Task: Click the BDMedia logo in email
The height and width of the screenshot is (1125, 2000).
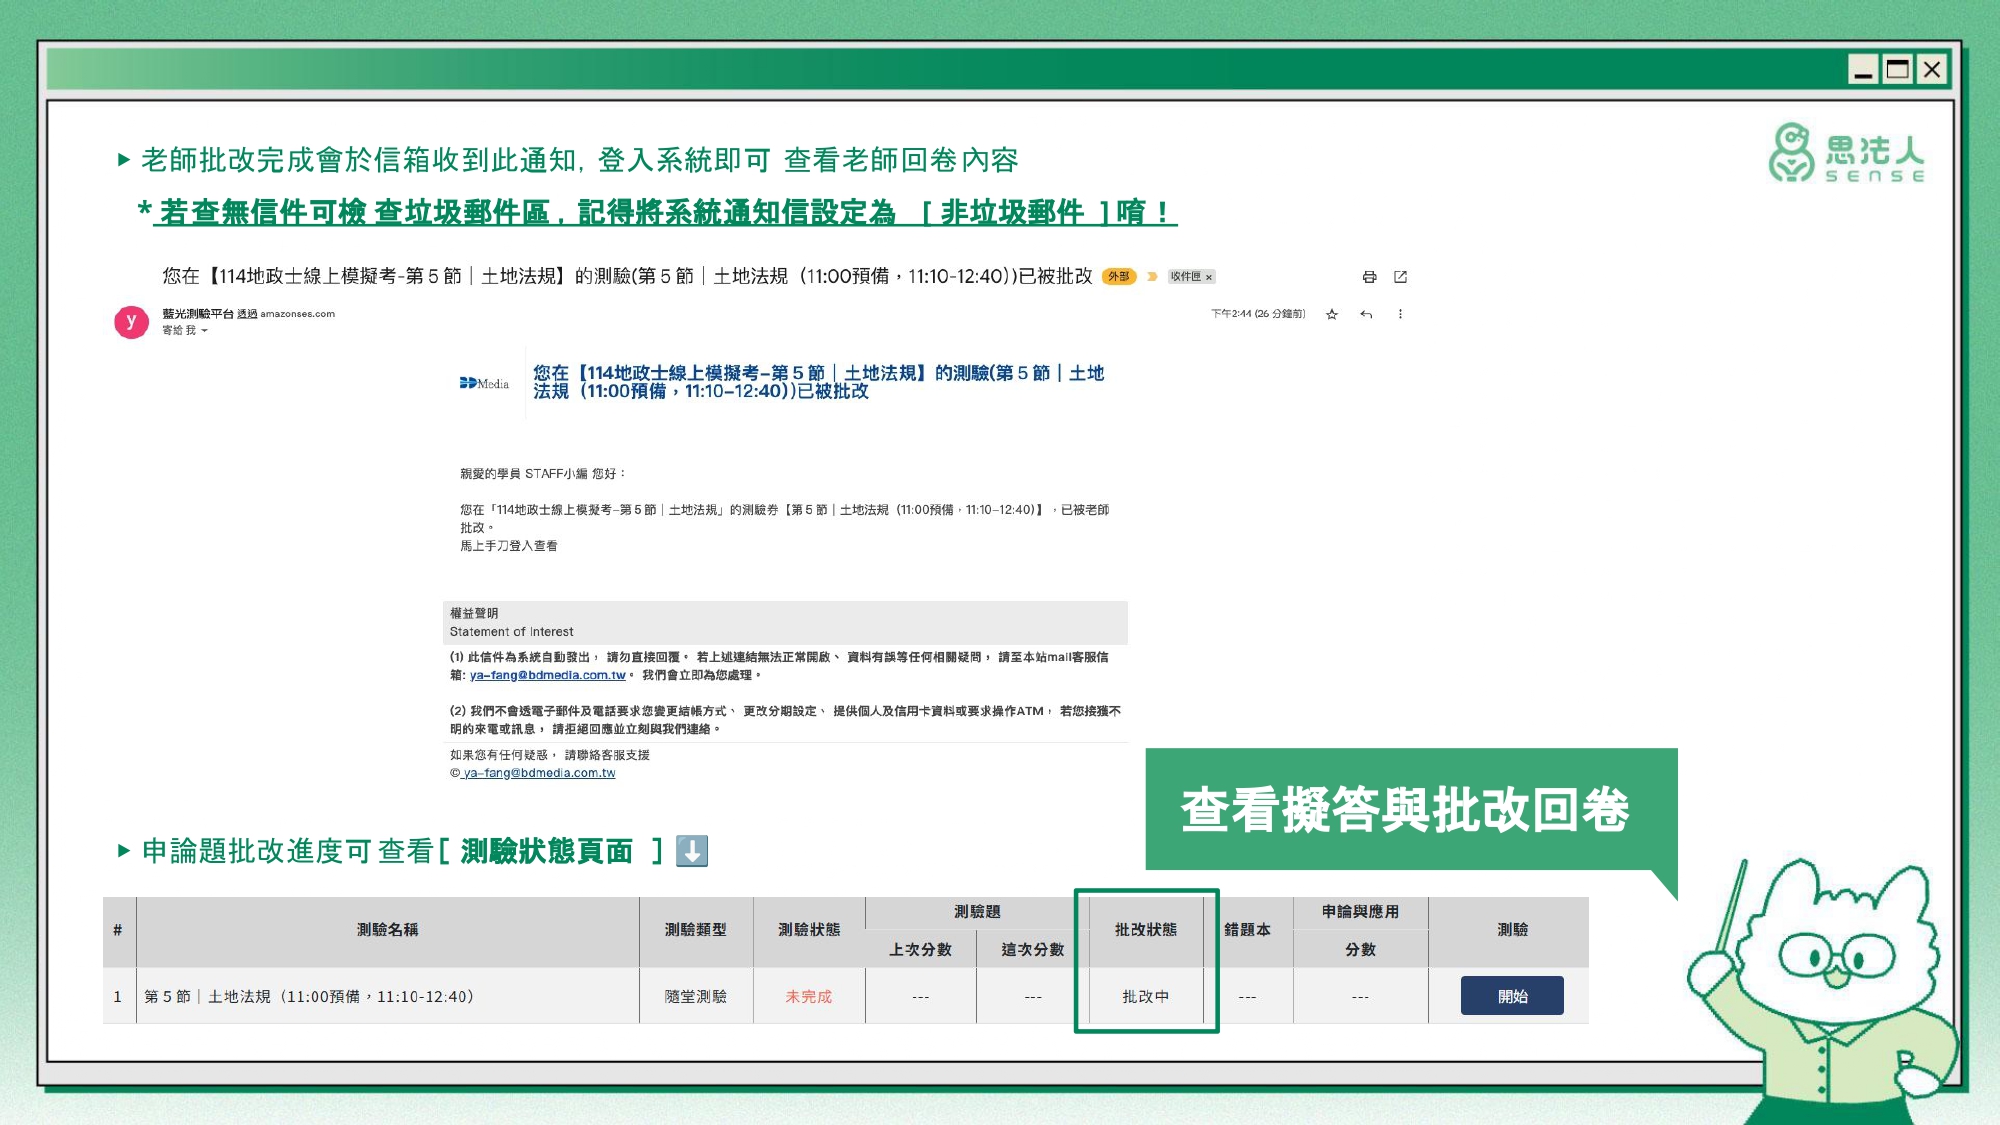Action: click(484, 383)
